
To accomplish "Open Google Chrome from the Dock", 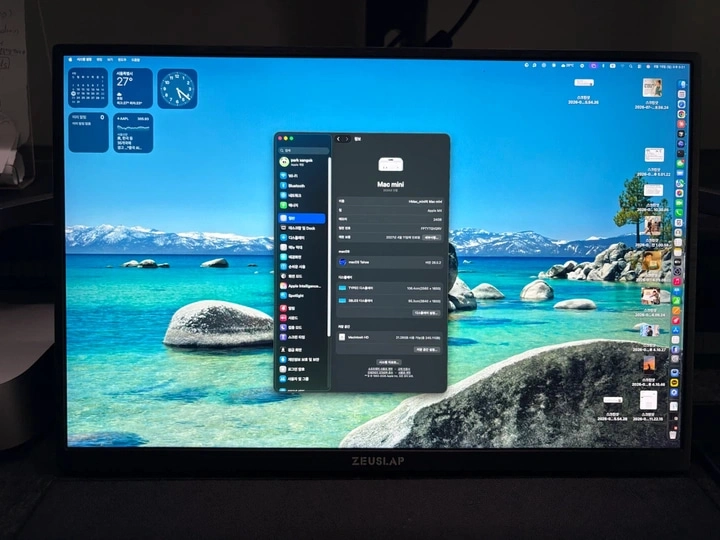I will tap(682, 114).
